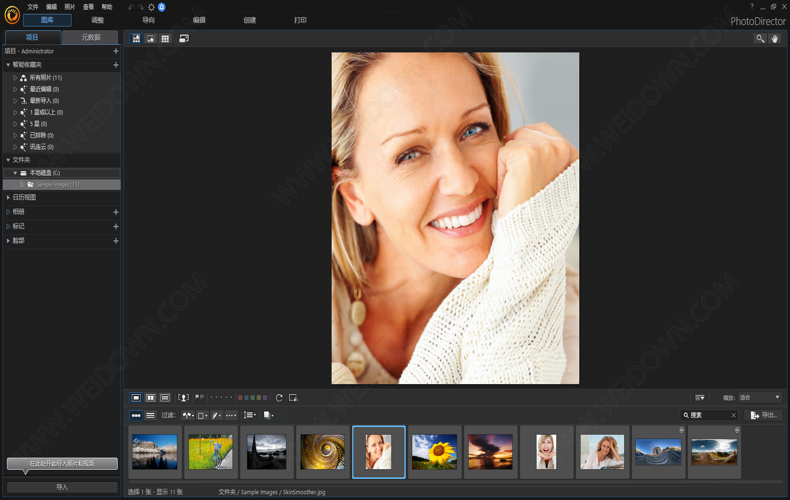Click the face tagging icon
This screenshot has width=790, height=500.
183,398
